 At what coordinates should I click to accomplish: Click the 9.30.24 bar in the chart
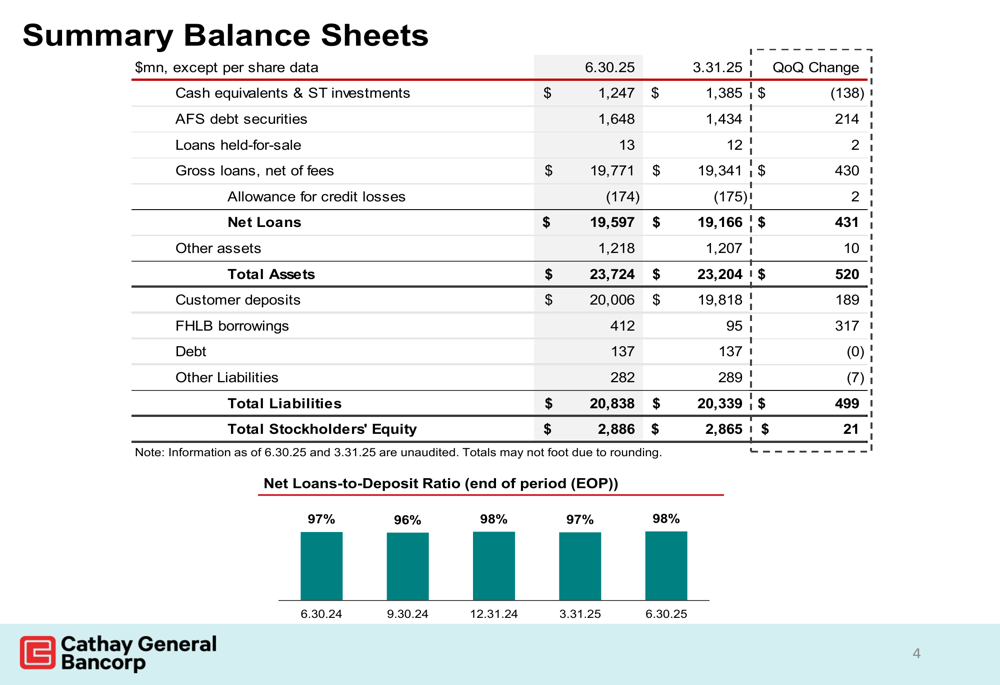408,566
